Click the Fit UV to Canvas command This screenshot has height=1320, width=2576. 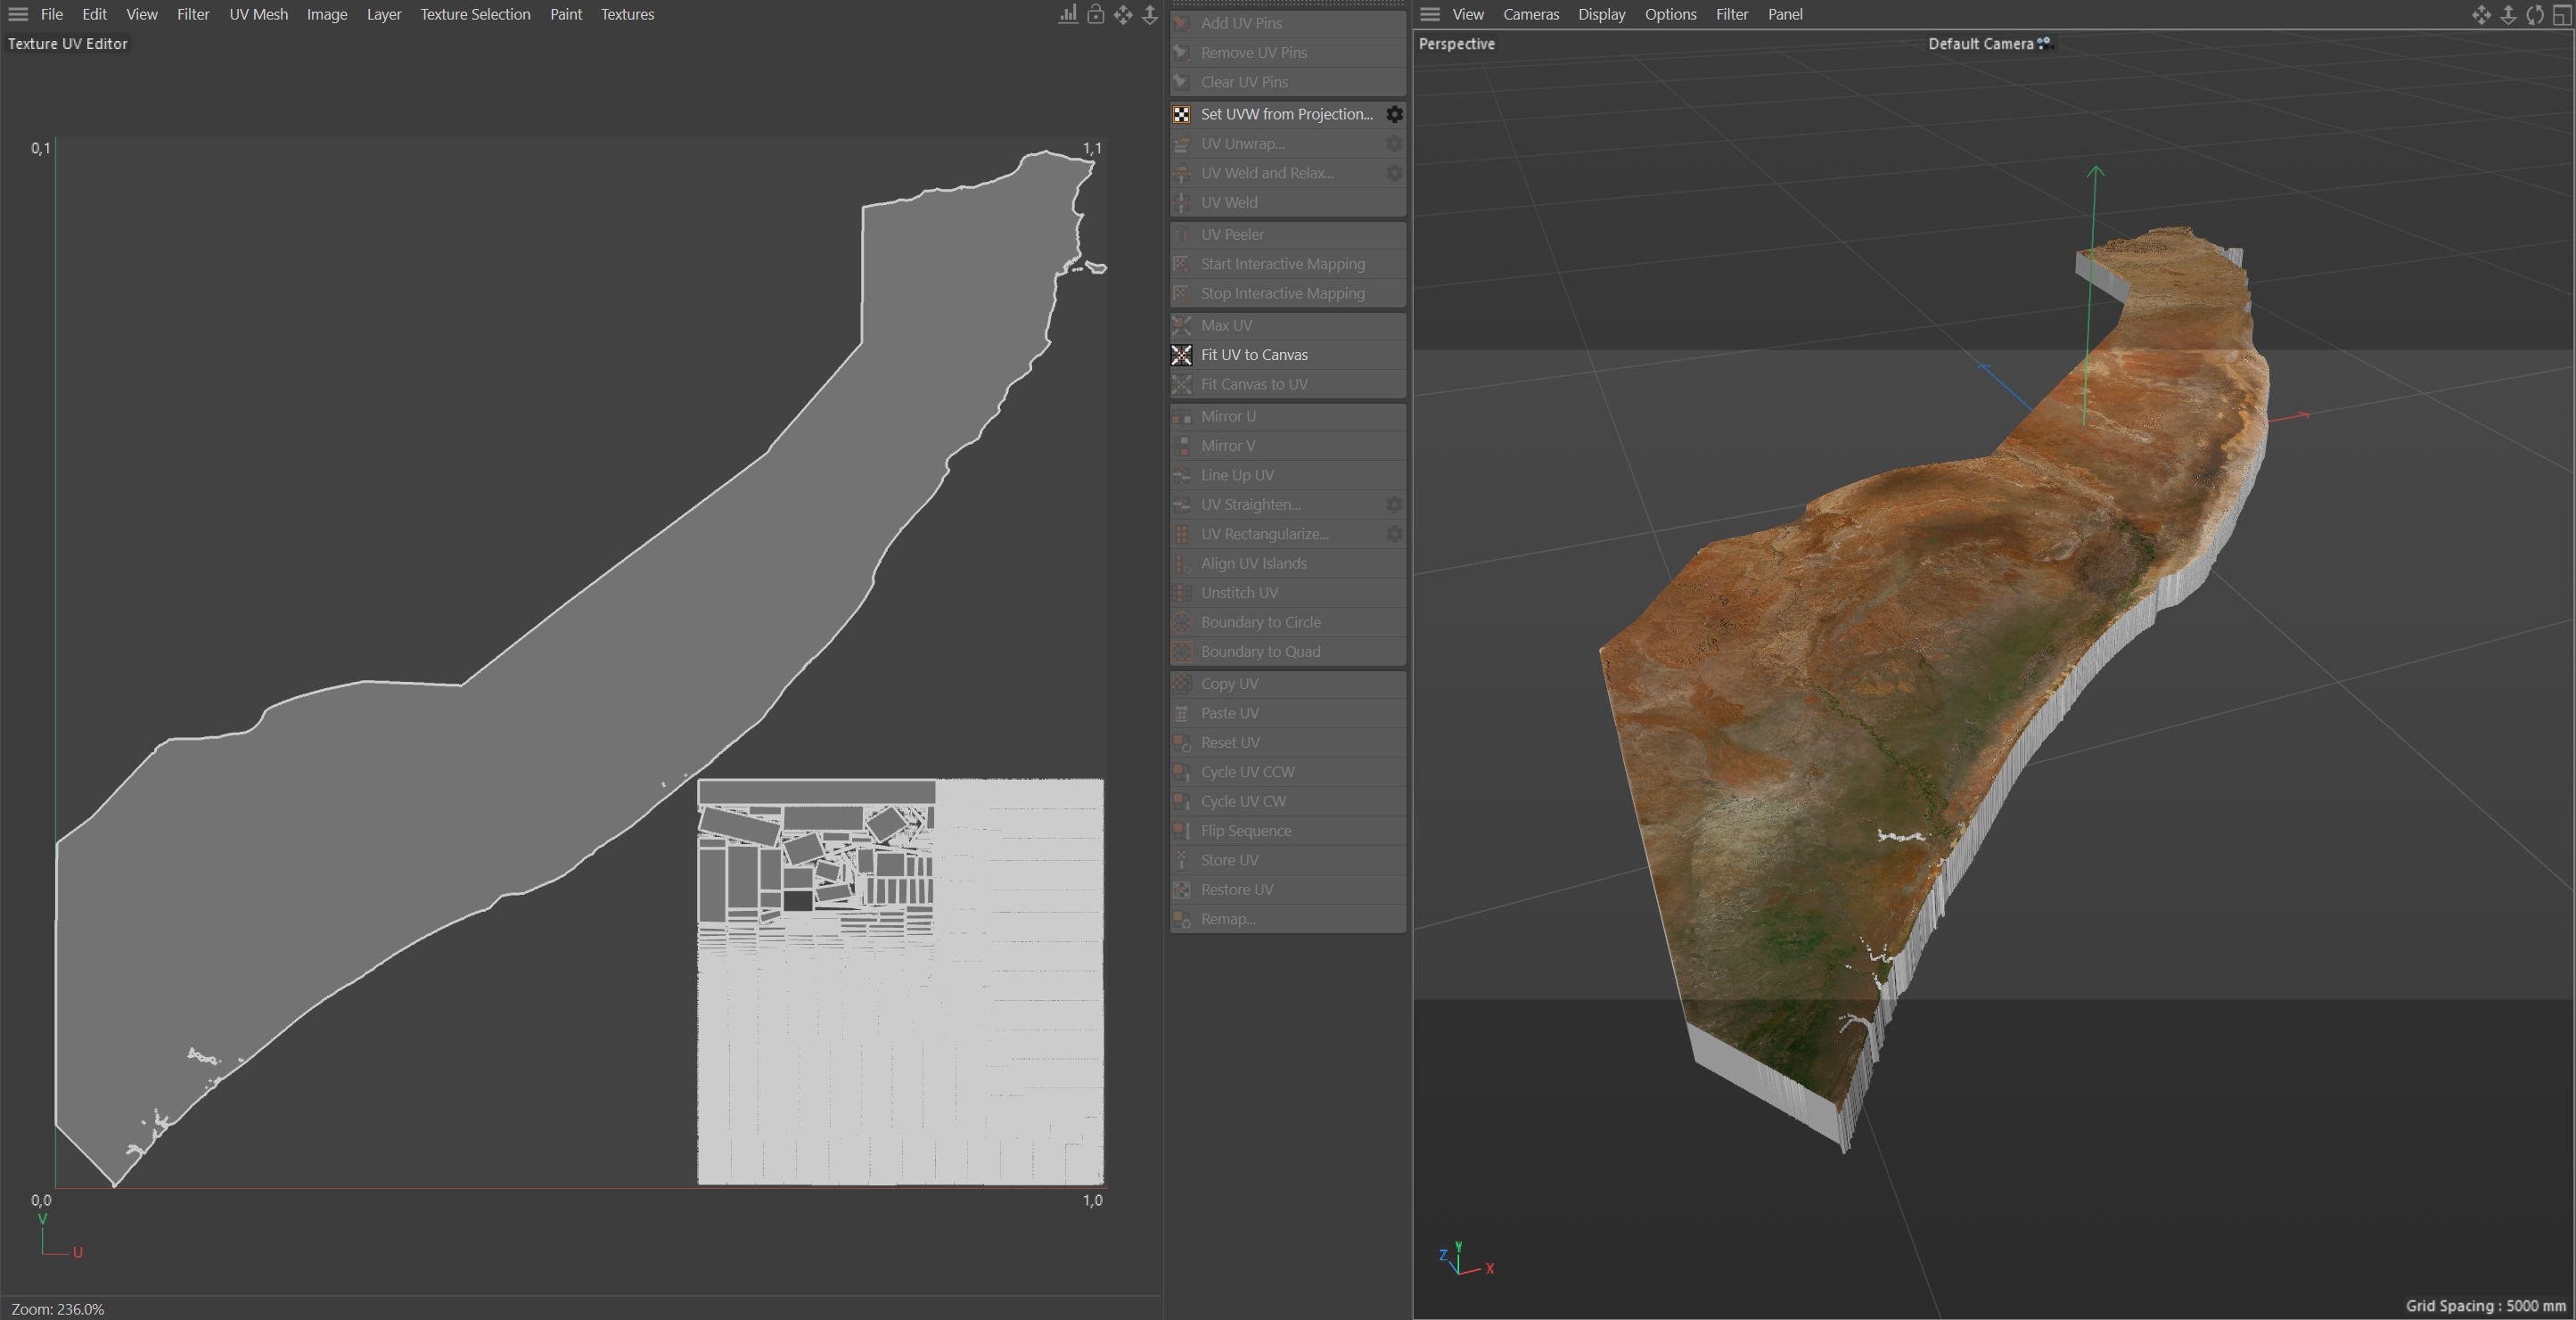[x=1254, y=355]
